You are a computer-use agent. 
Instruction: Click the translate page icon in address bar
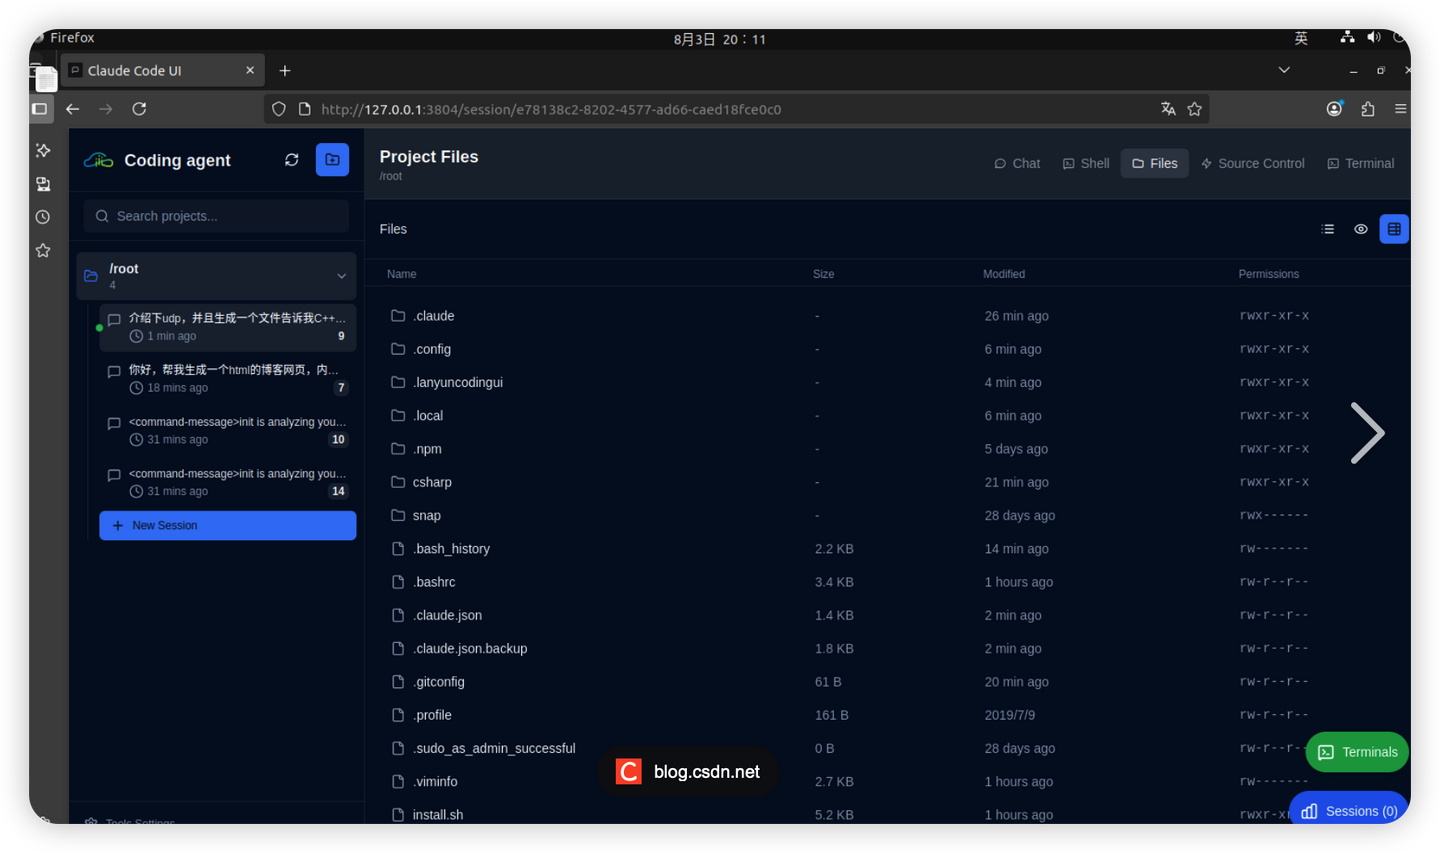point(1168,109)
